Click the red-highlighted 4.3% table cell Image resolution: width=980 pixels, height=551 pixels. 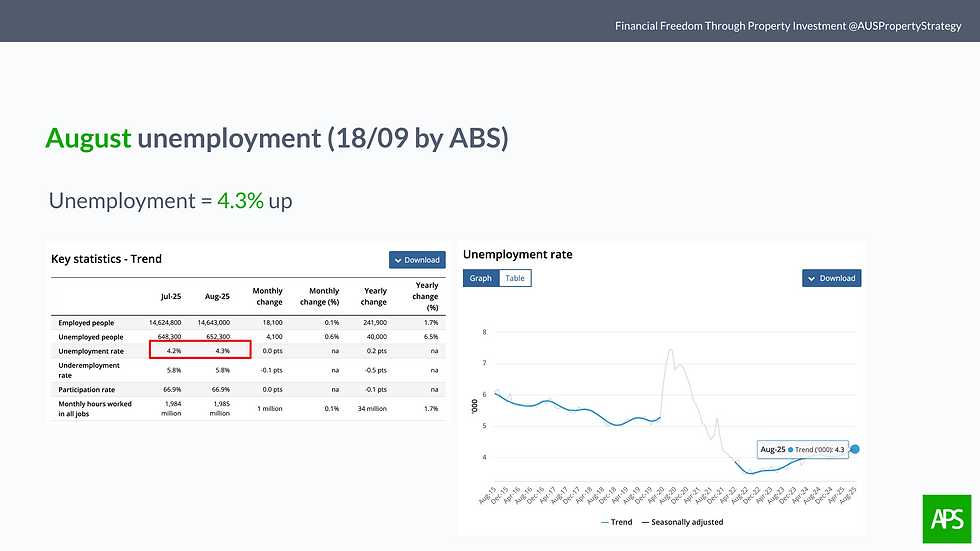(x=221, y=351)
